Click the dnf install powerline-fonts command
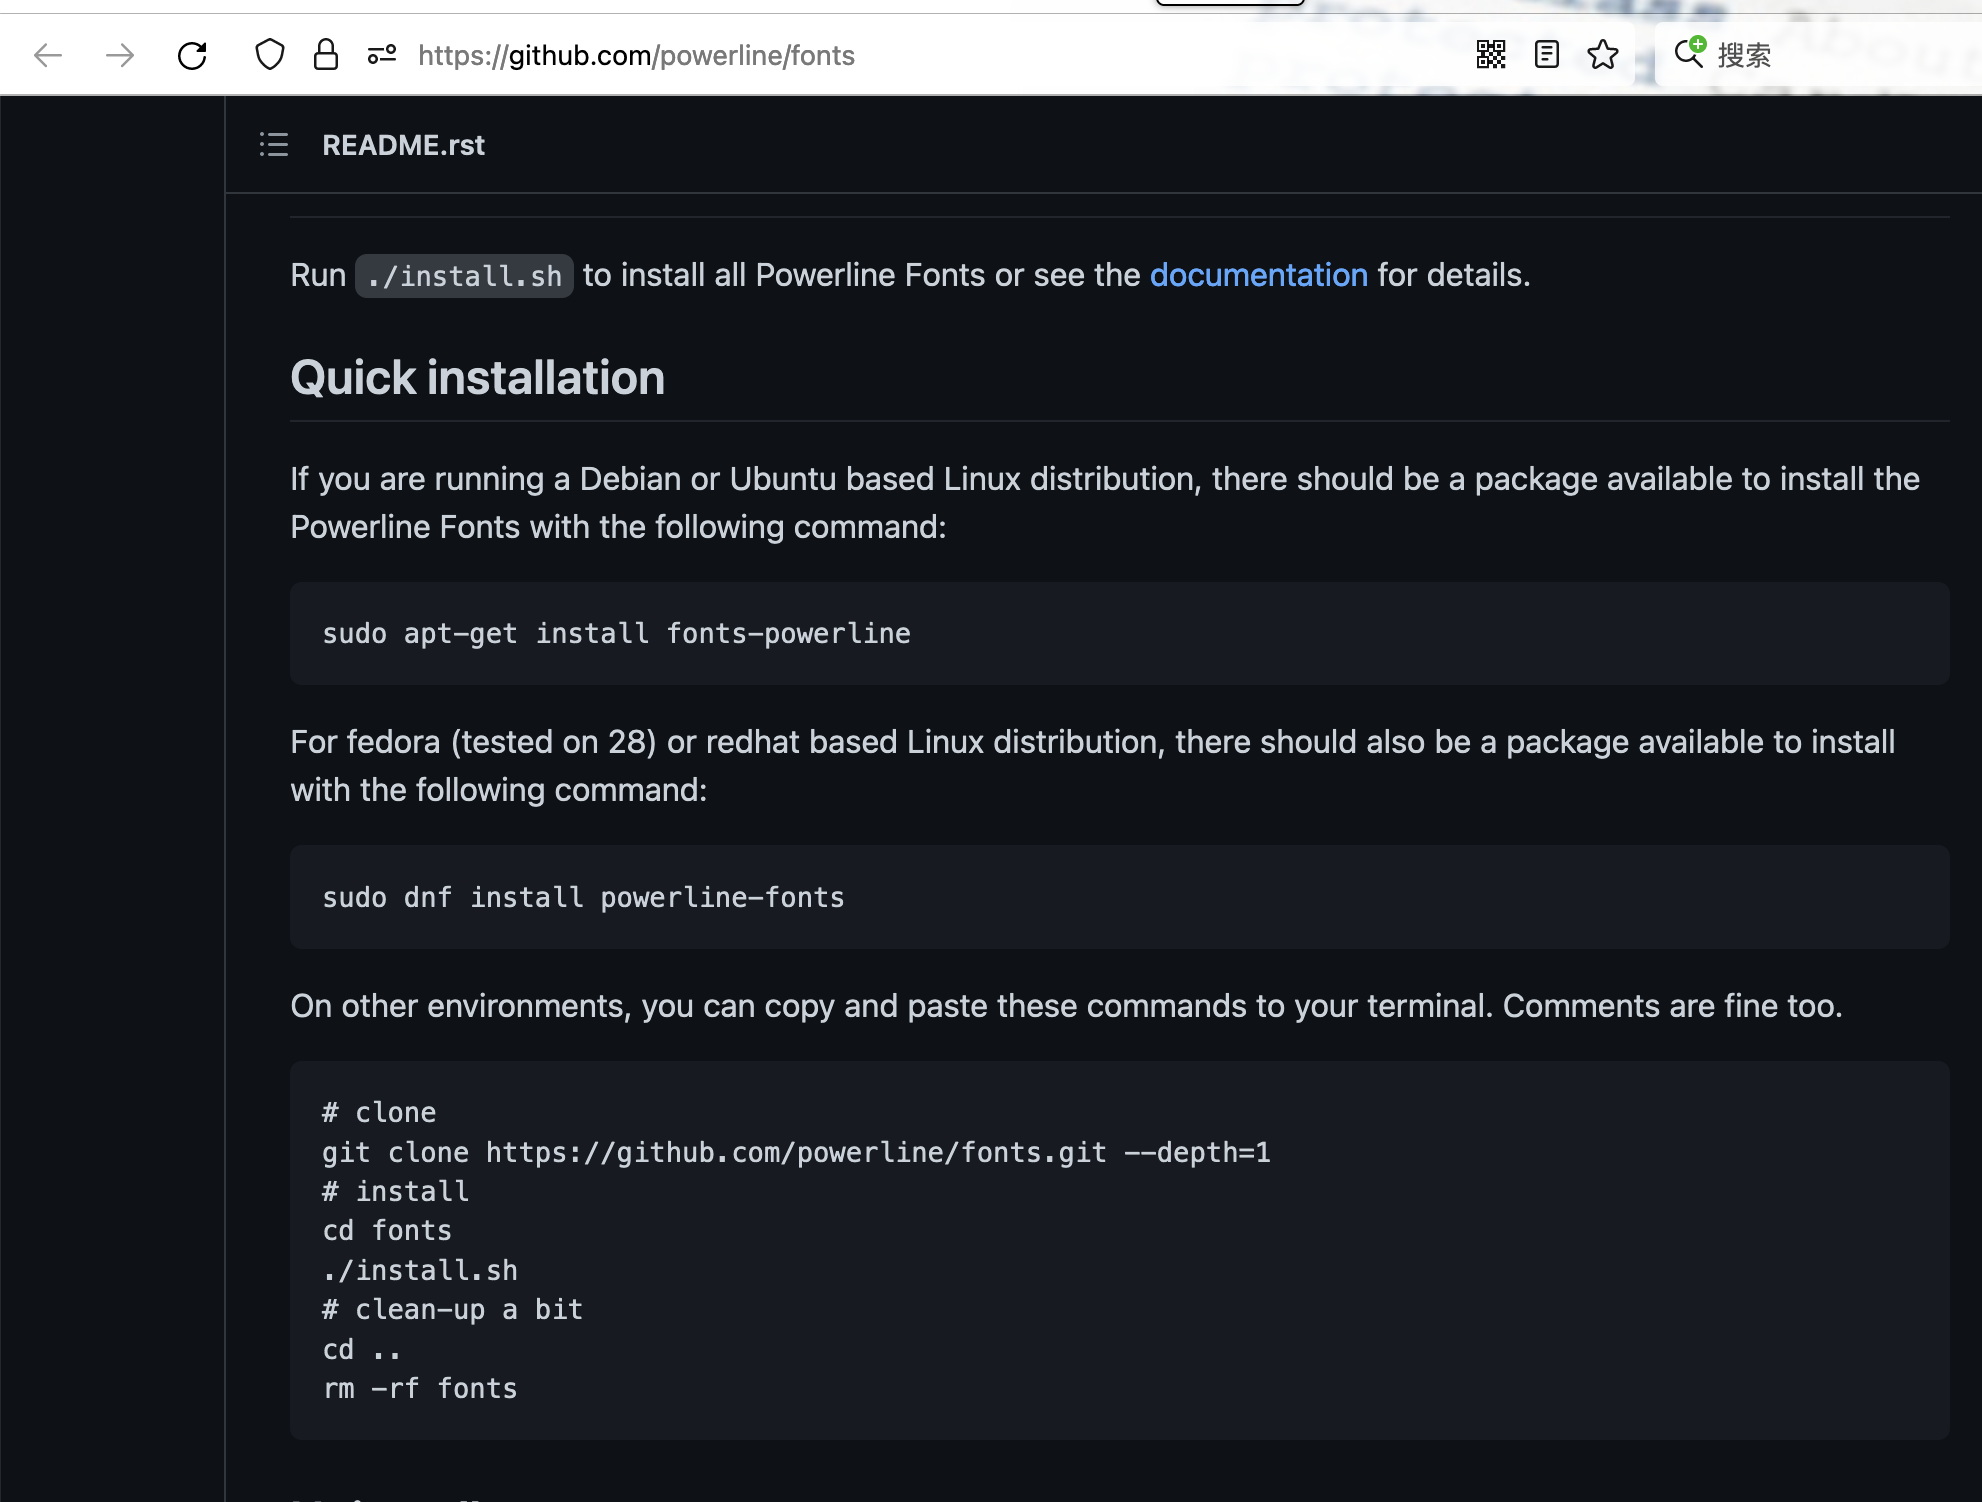 click(x=583, y=898)
